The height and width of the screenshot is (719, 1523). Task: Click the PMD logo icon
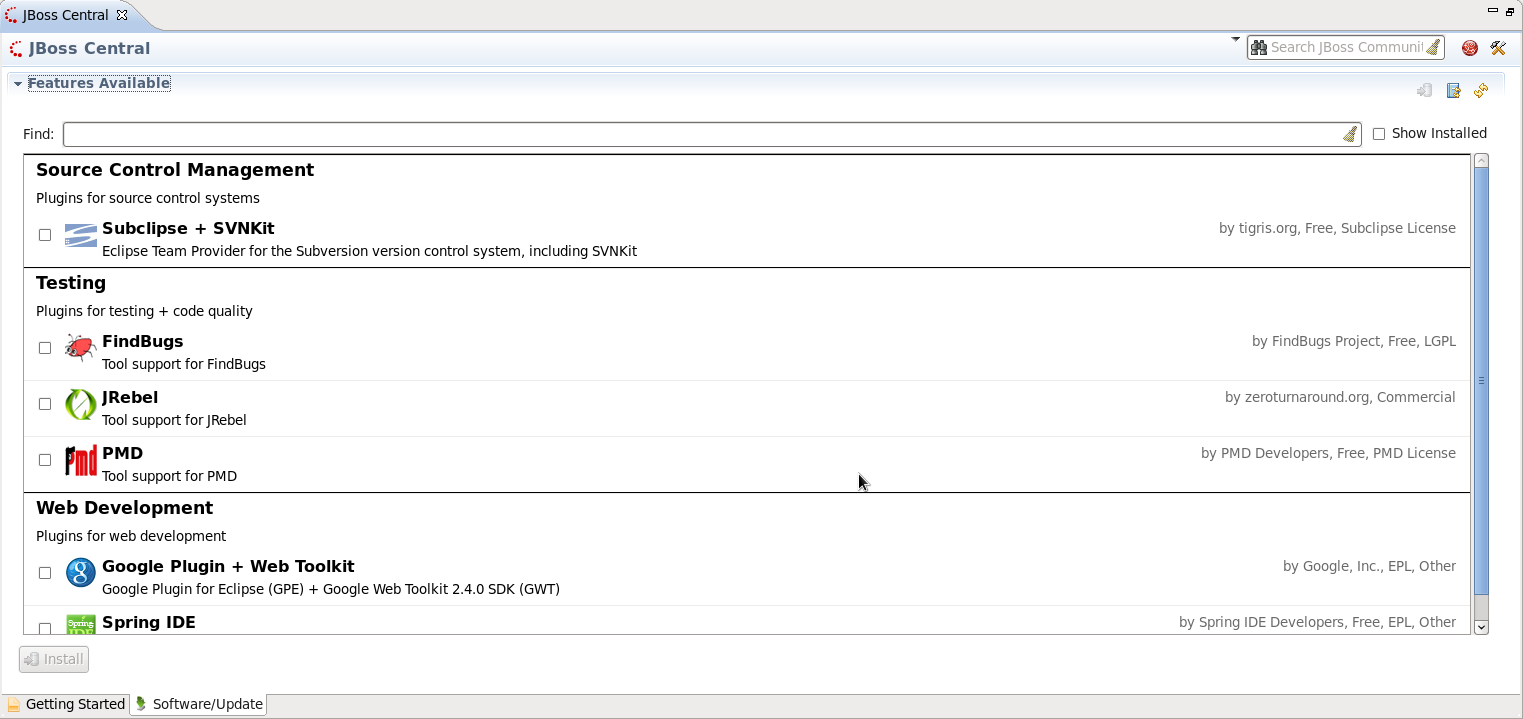(x=81, y=460)
